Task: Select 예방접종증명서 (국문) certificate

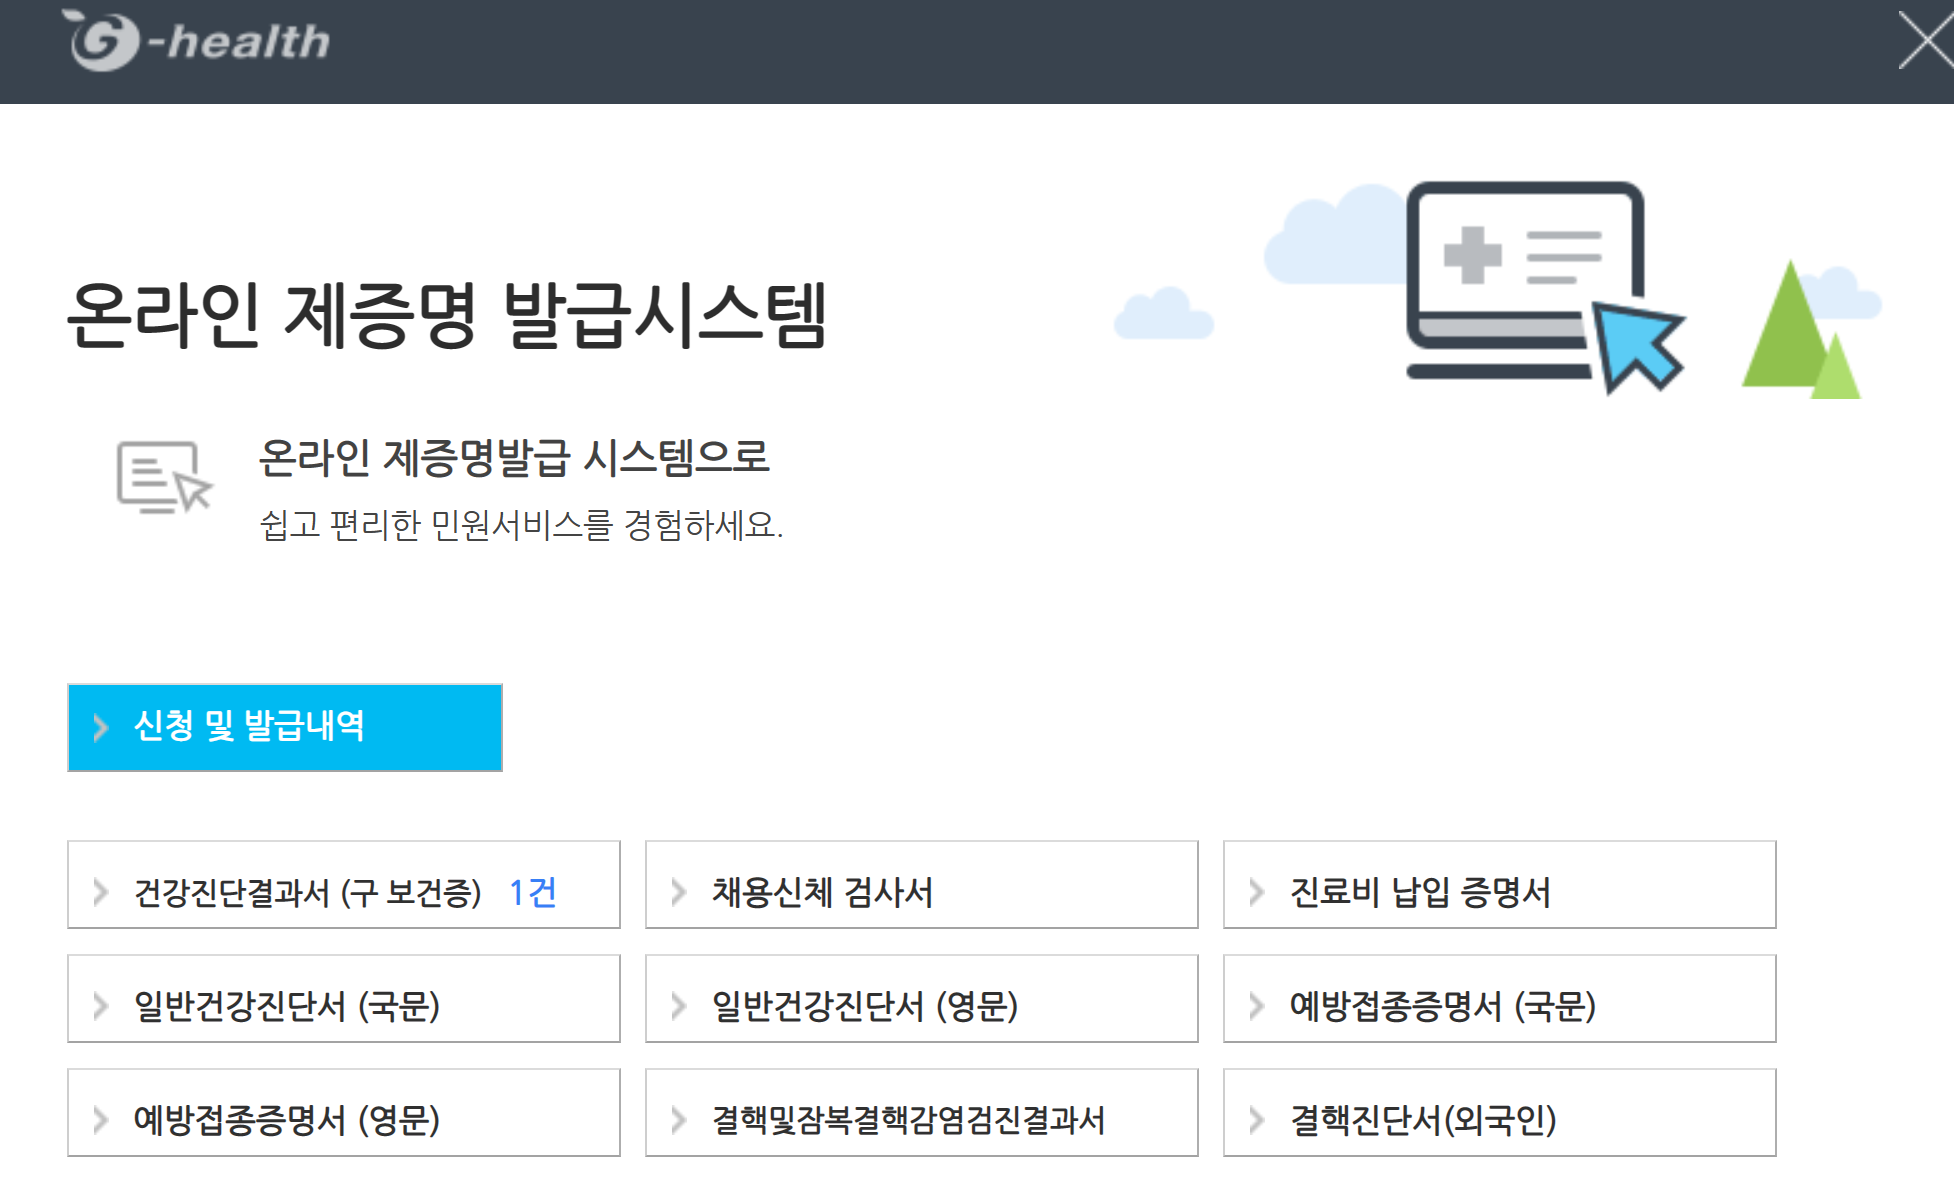Action: 1443,1005
